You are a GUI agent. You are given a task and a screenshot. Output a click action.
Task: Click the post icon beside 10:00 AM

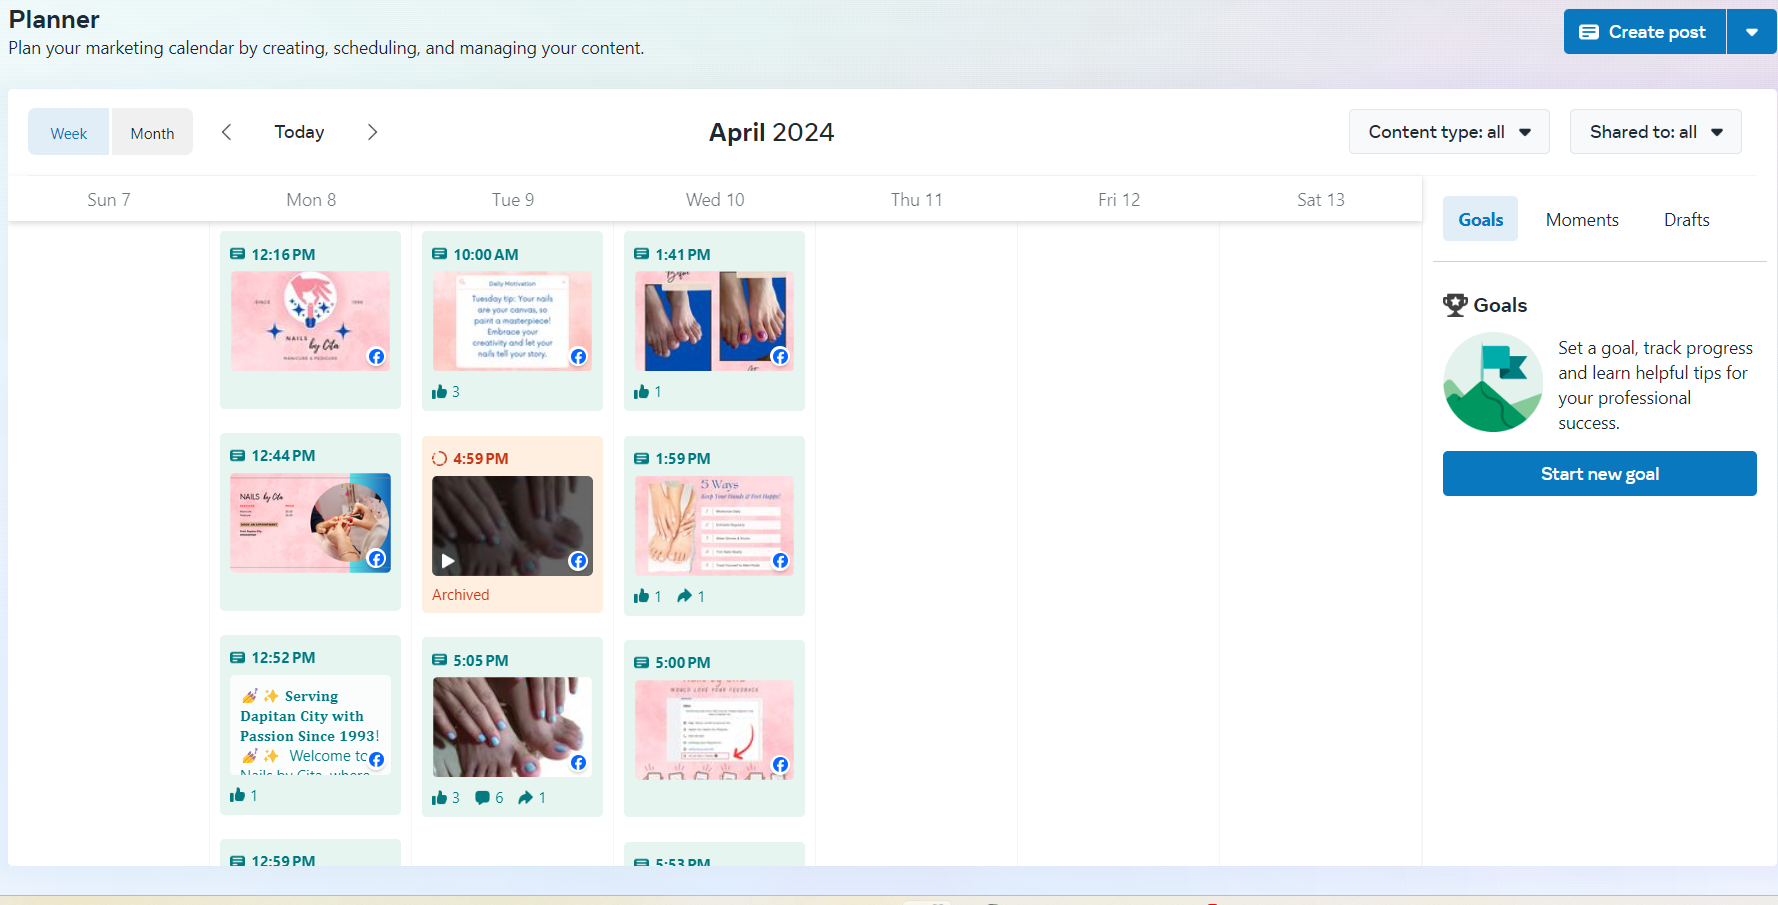click(x=440, y=254)
